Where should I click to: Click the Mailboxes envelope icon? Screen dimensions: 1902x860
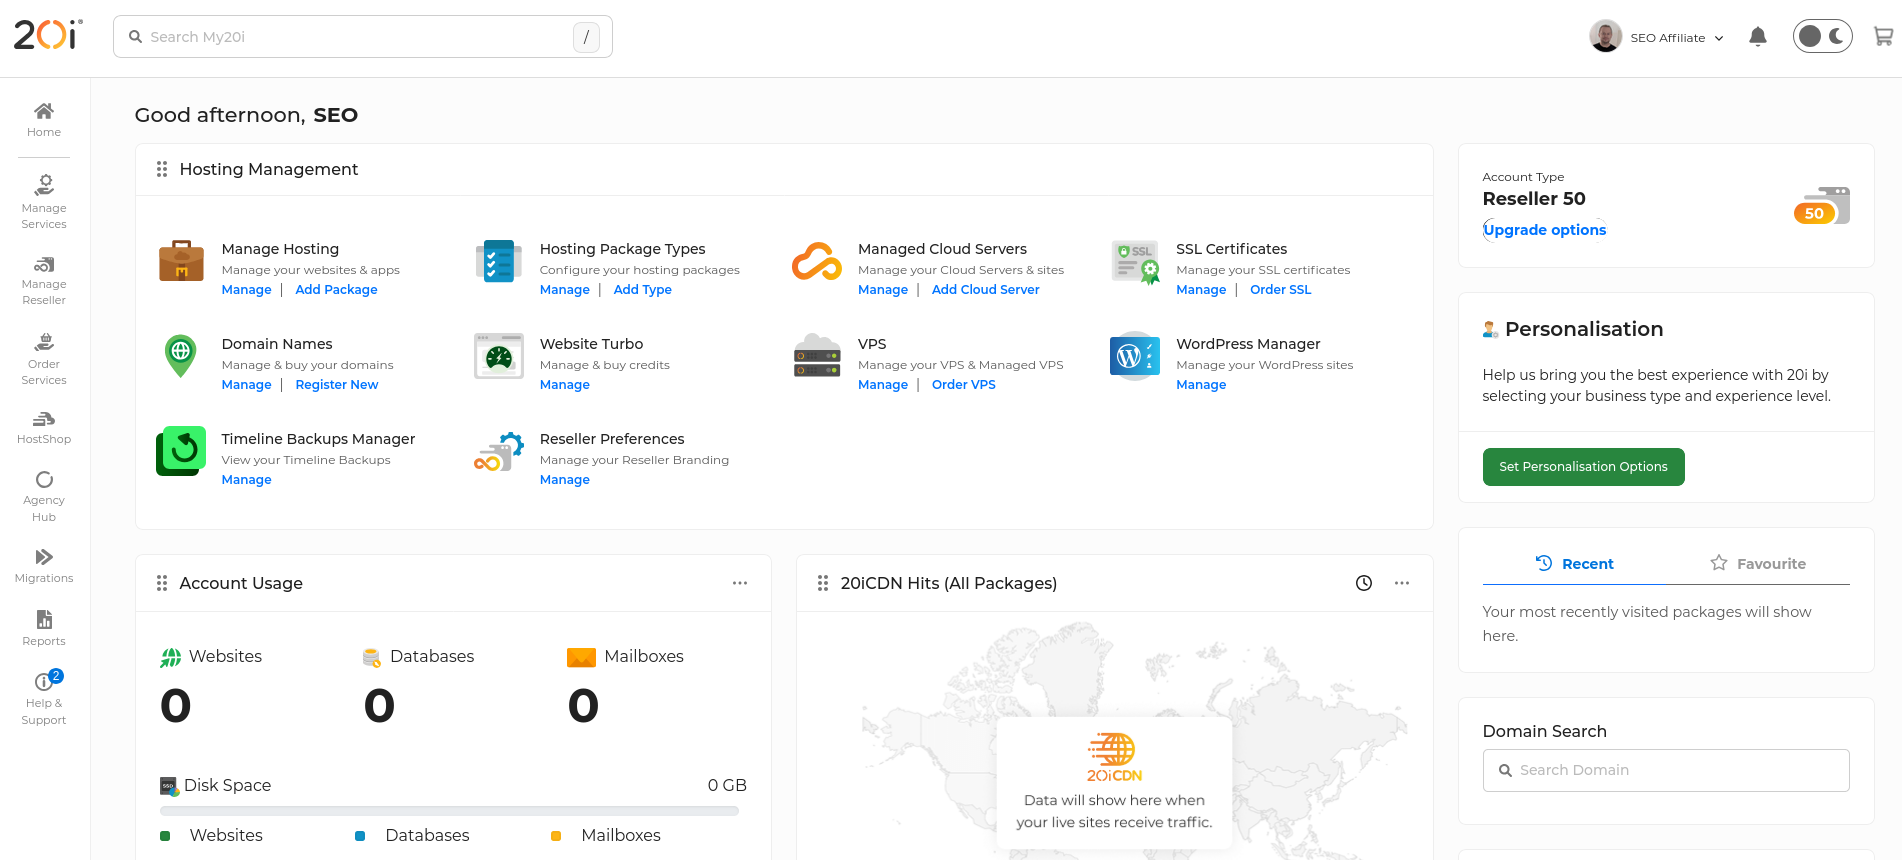(581, 657)
